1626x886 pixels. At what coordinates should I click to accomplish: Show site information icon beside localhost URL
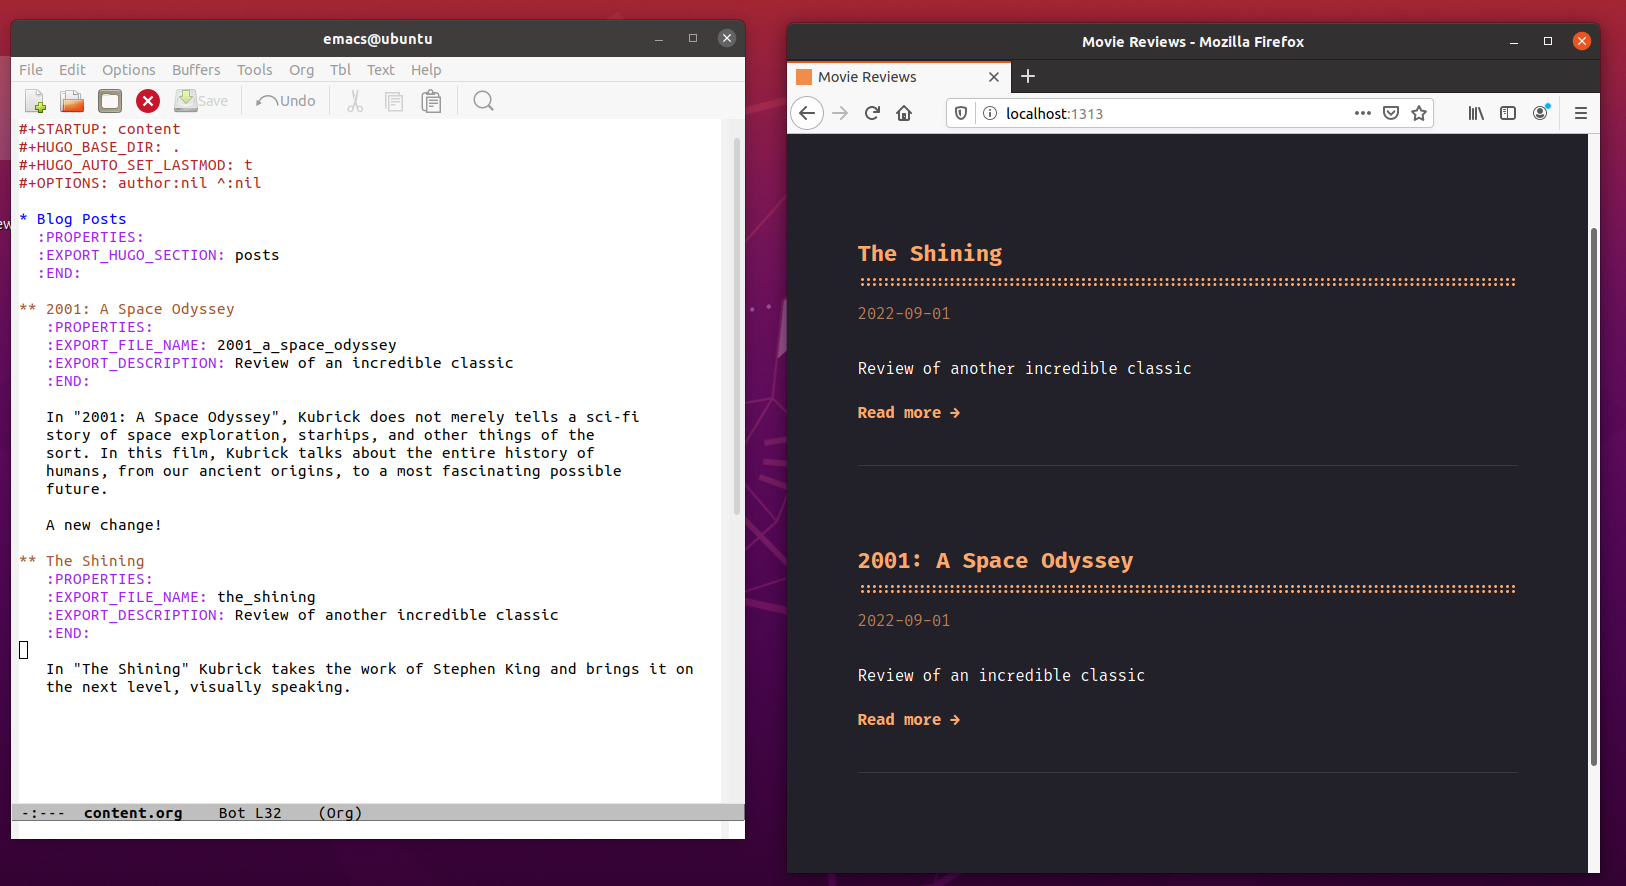click(x=989, y=113)
